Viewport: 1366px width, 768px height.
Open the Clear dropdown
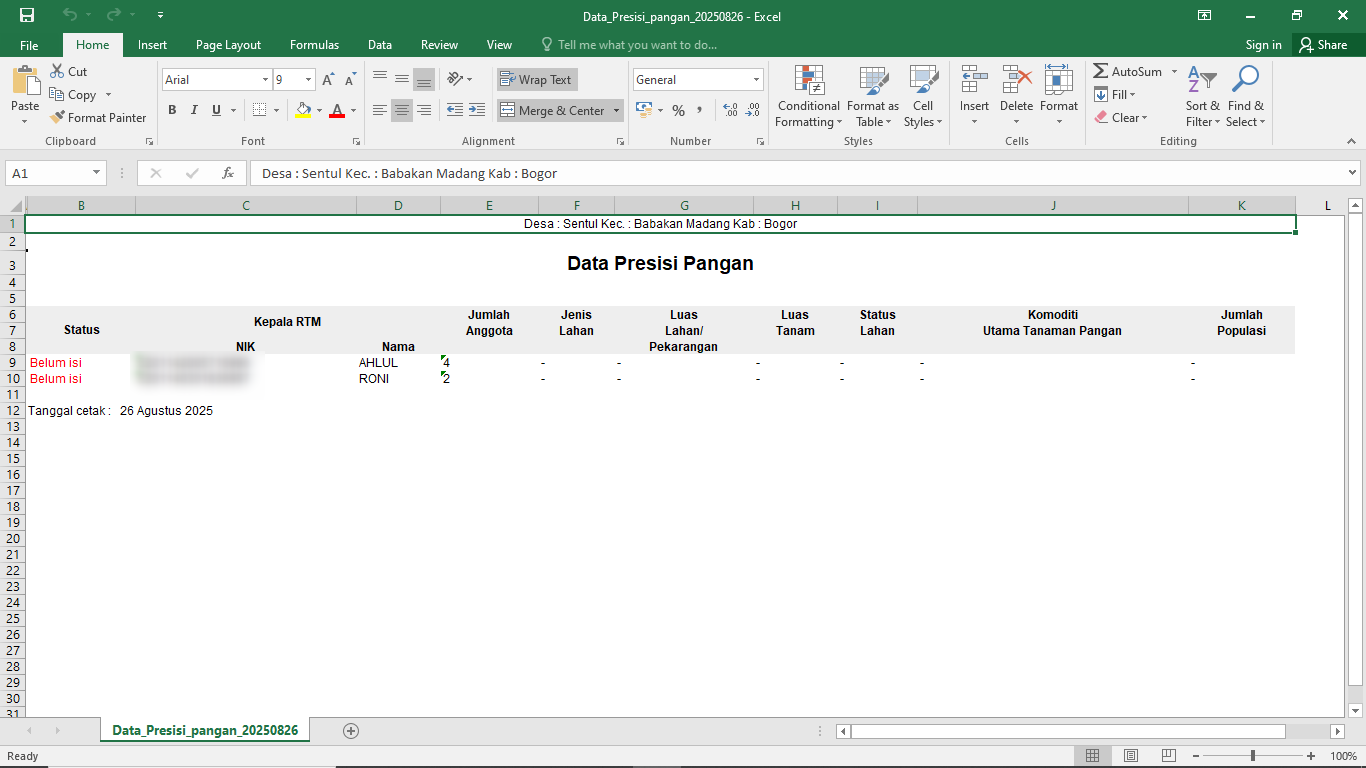tap(1121, 118)
